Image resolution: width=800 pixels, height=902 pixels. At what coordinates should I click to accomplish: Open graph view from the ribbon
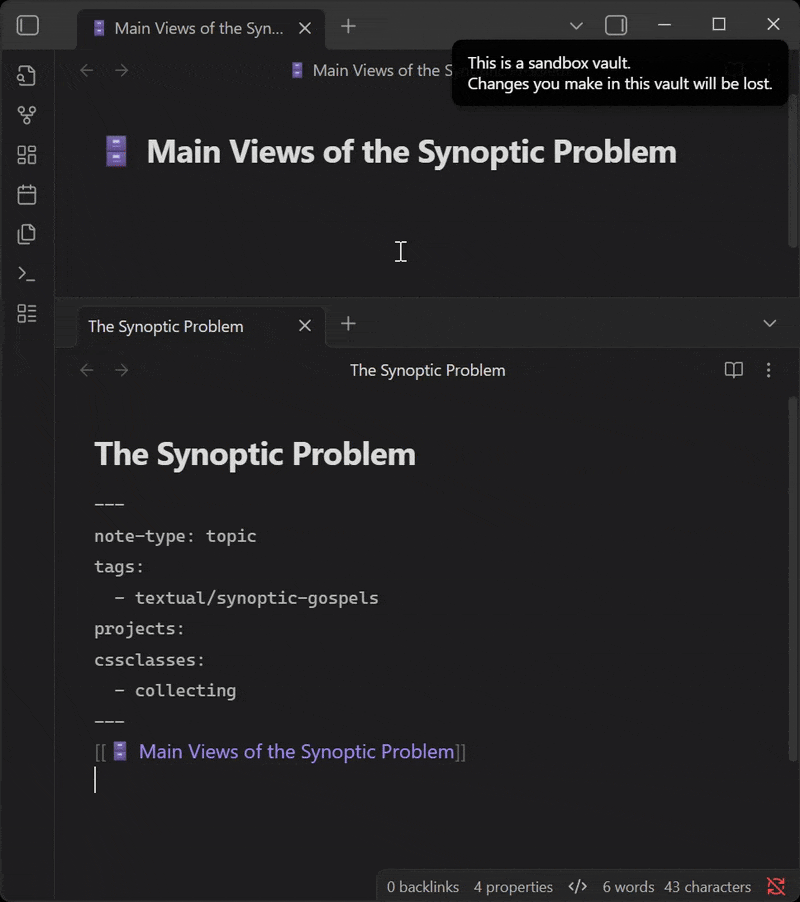tap(27, 115)
